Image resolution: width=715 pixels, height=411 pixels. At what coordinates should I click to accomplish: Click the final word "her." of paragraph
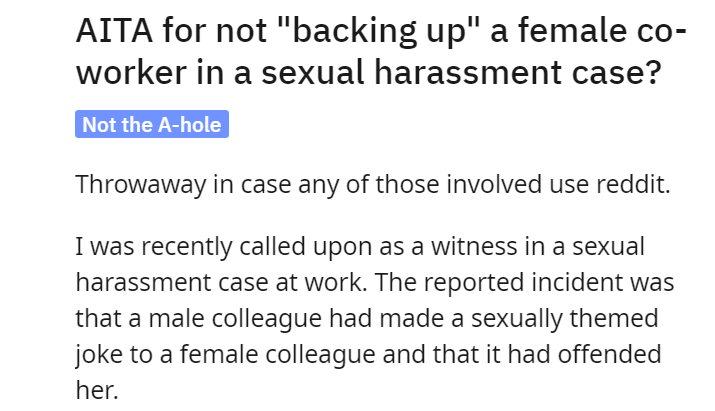[x=97, y=390]
